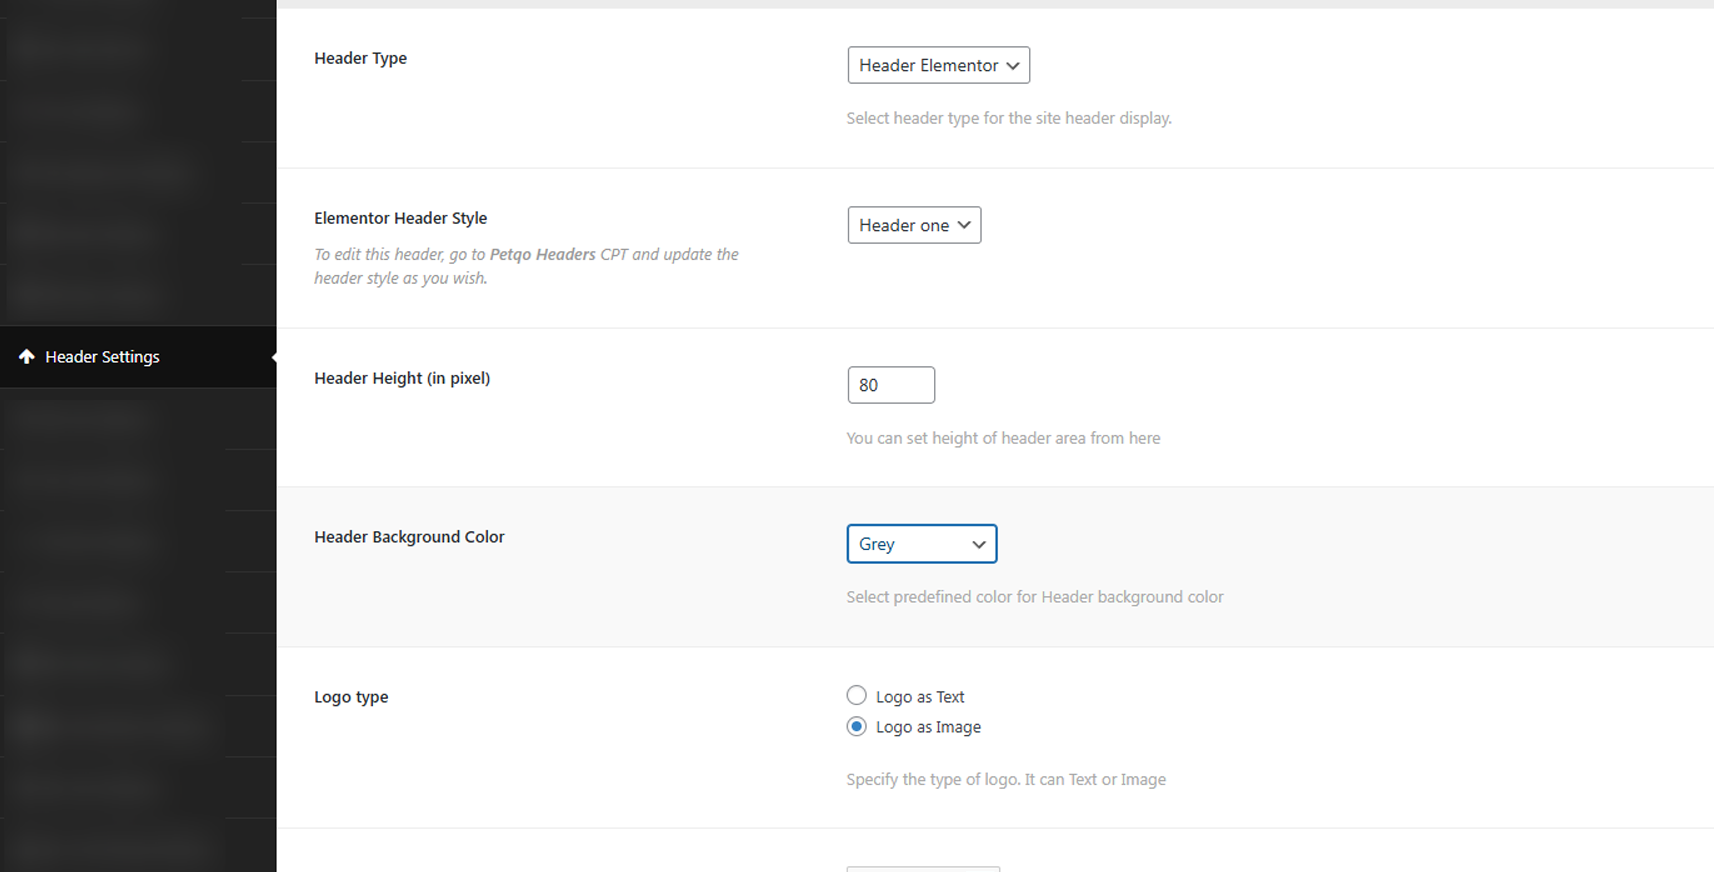
Task: Click the Petqo Headers bold text
Action: click(x=542, y=255)
